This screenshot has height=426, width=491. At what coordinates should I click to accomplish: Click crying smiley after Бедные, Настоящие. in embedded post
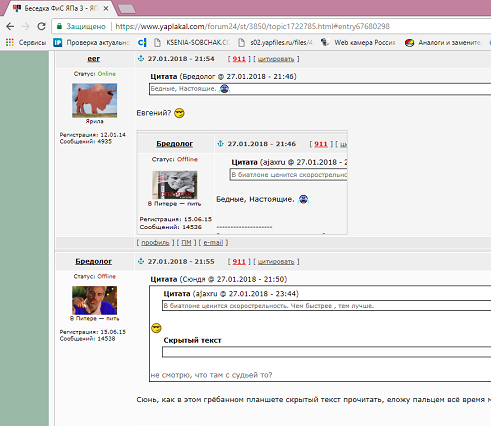tap(303, 199)
